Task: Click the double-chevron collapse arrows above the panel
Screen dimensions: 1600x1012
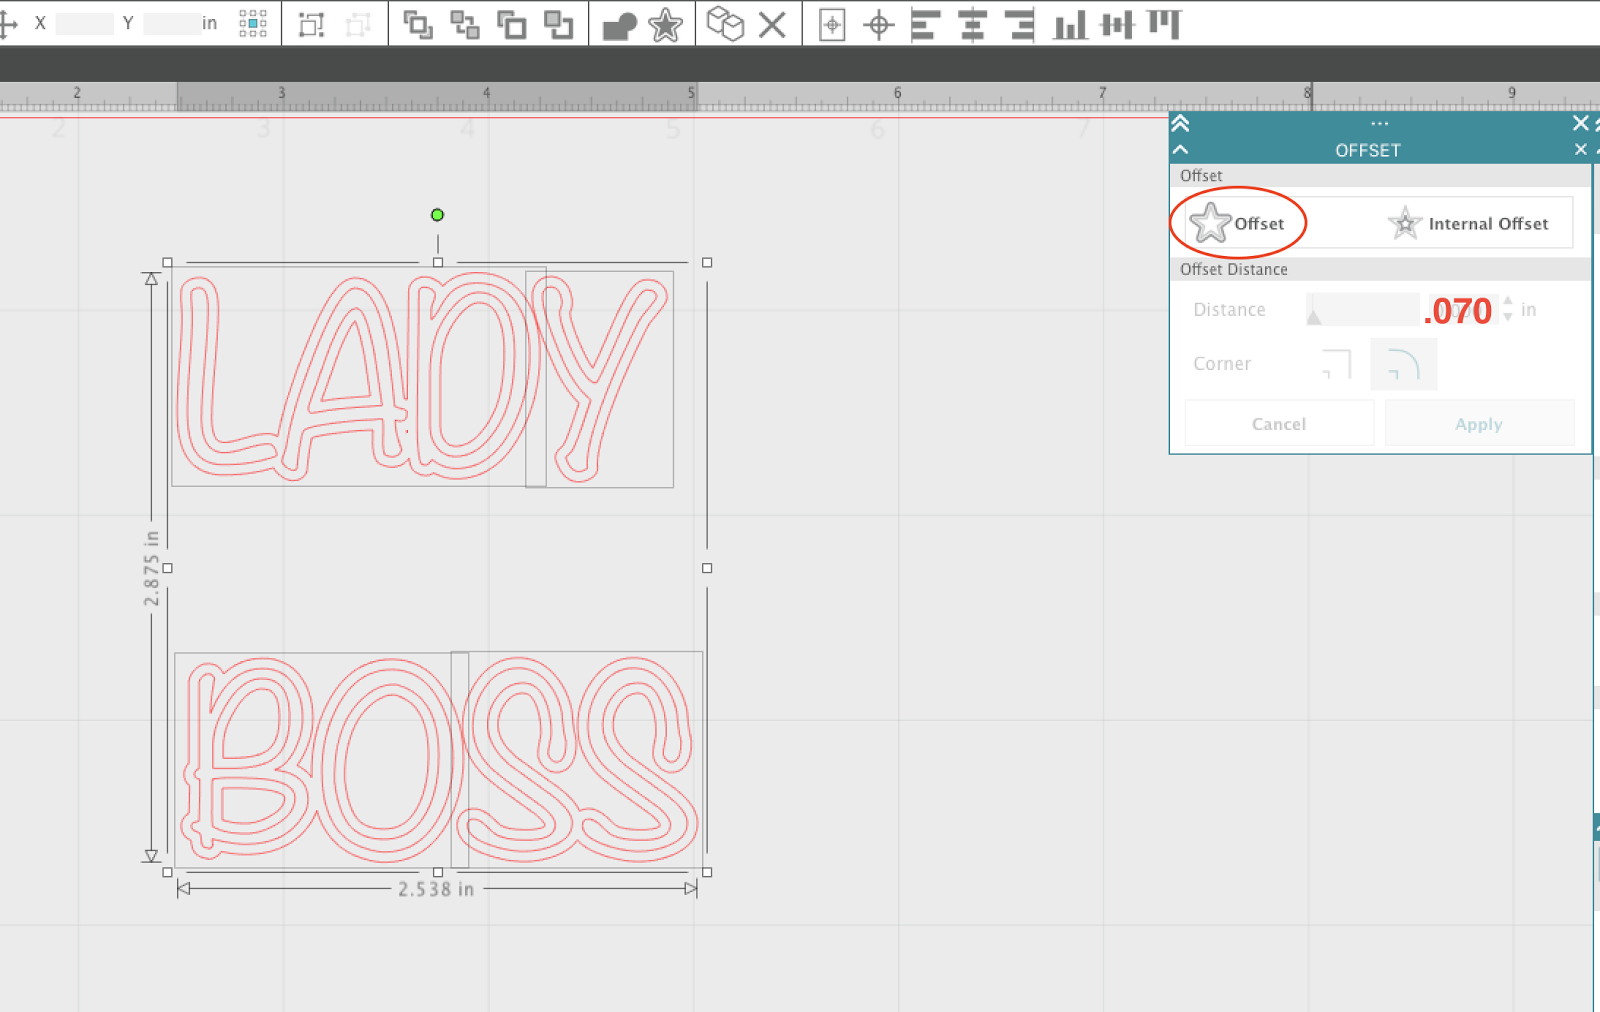Action: pos(1182,123)
